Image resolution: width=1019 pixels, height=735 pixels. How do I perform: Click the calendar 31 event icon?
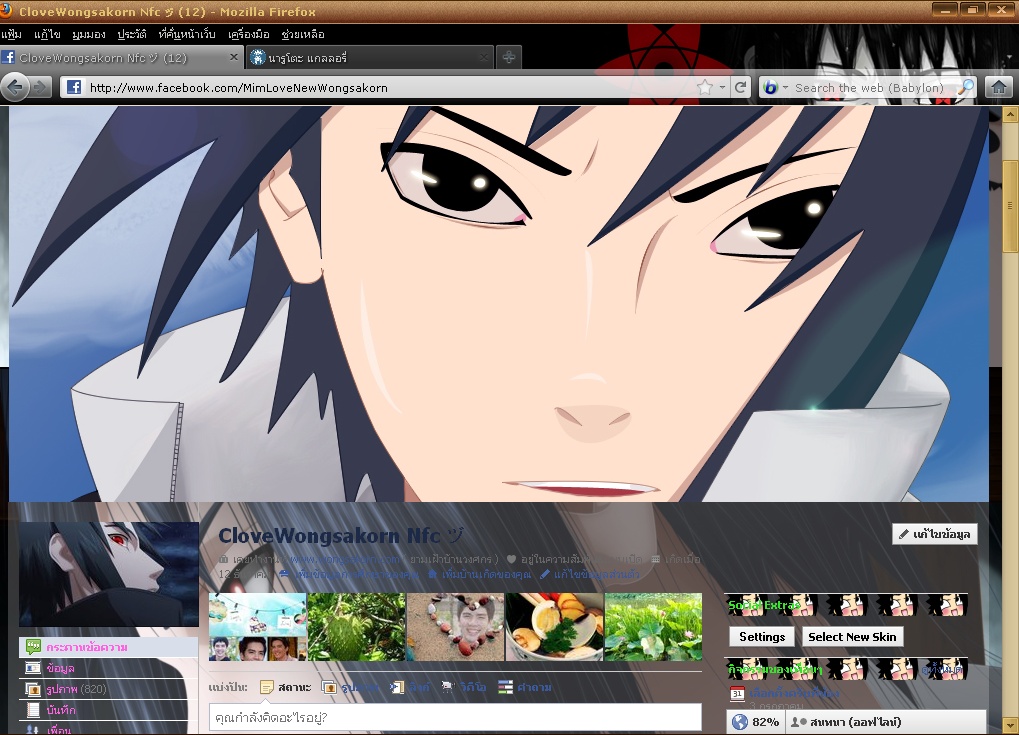[x=737, y=693]
